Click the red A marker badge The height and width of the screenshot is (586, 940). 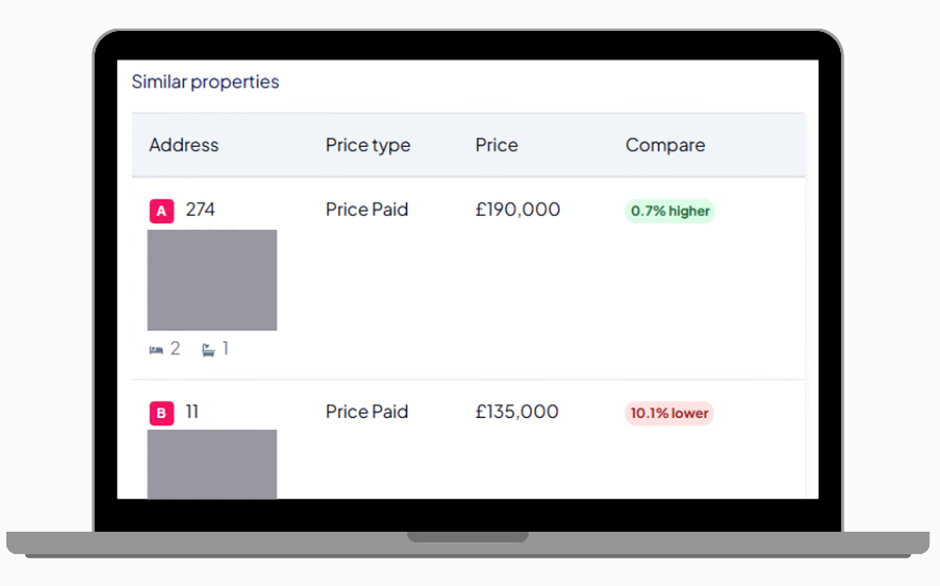tap(161, 211)
